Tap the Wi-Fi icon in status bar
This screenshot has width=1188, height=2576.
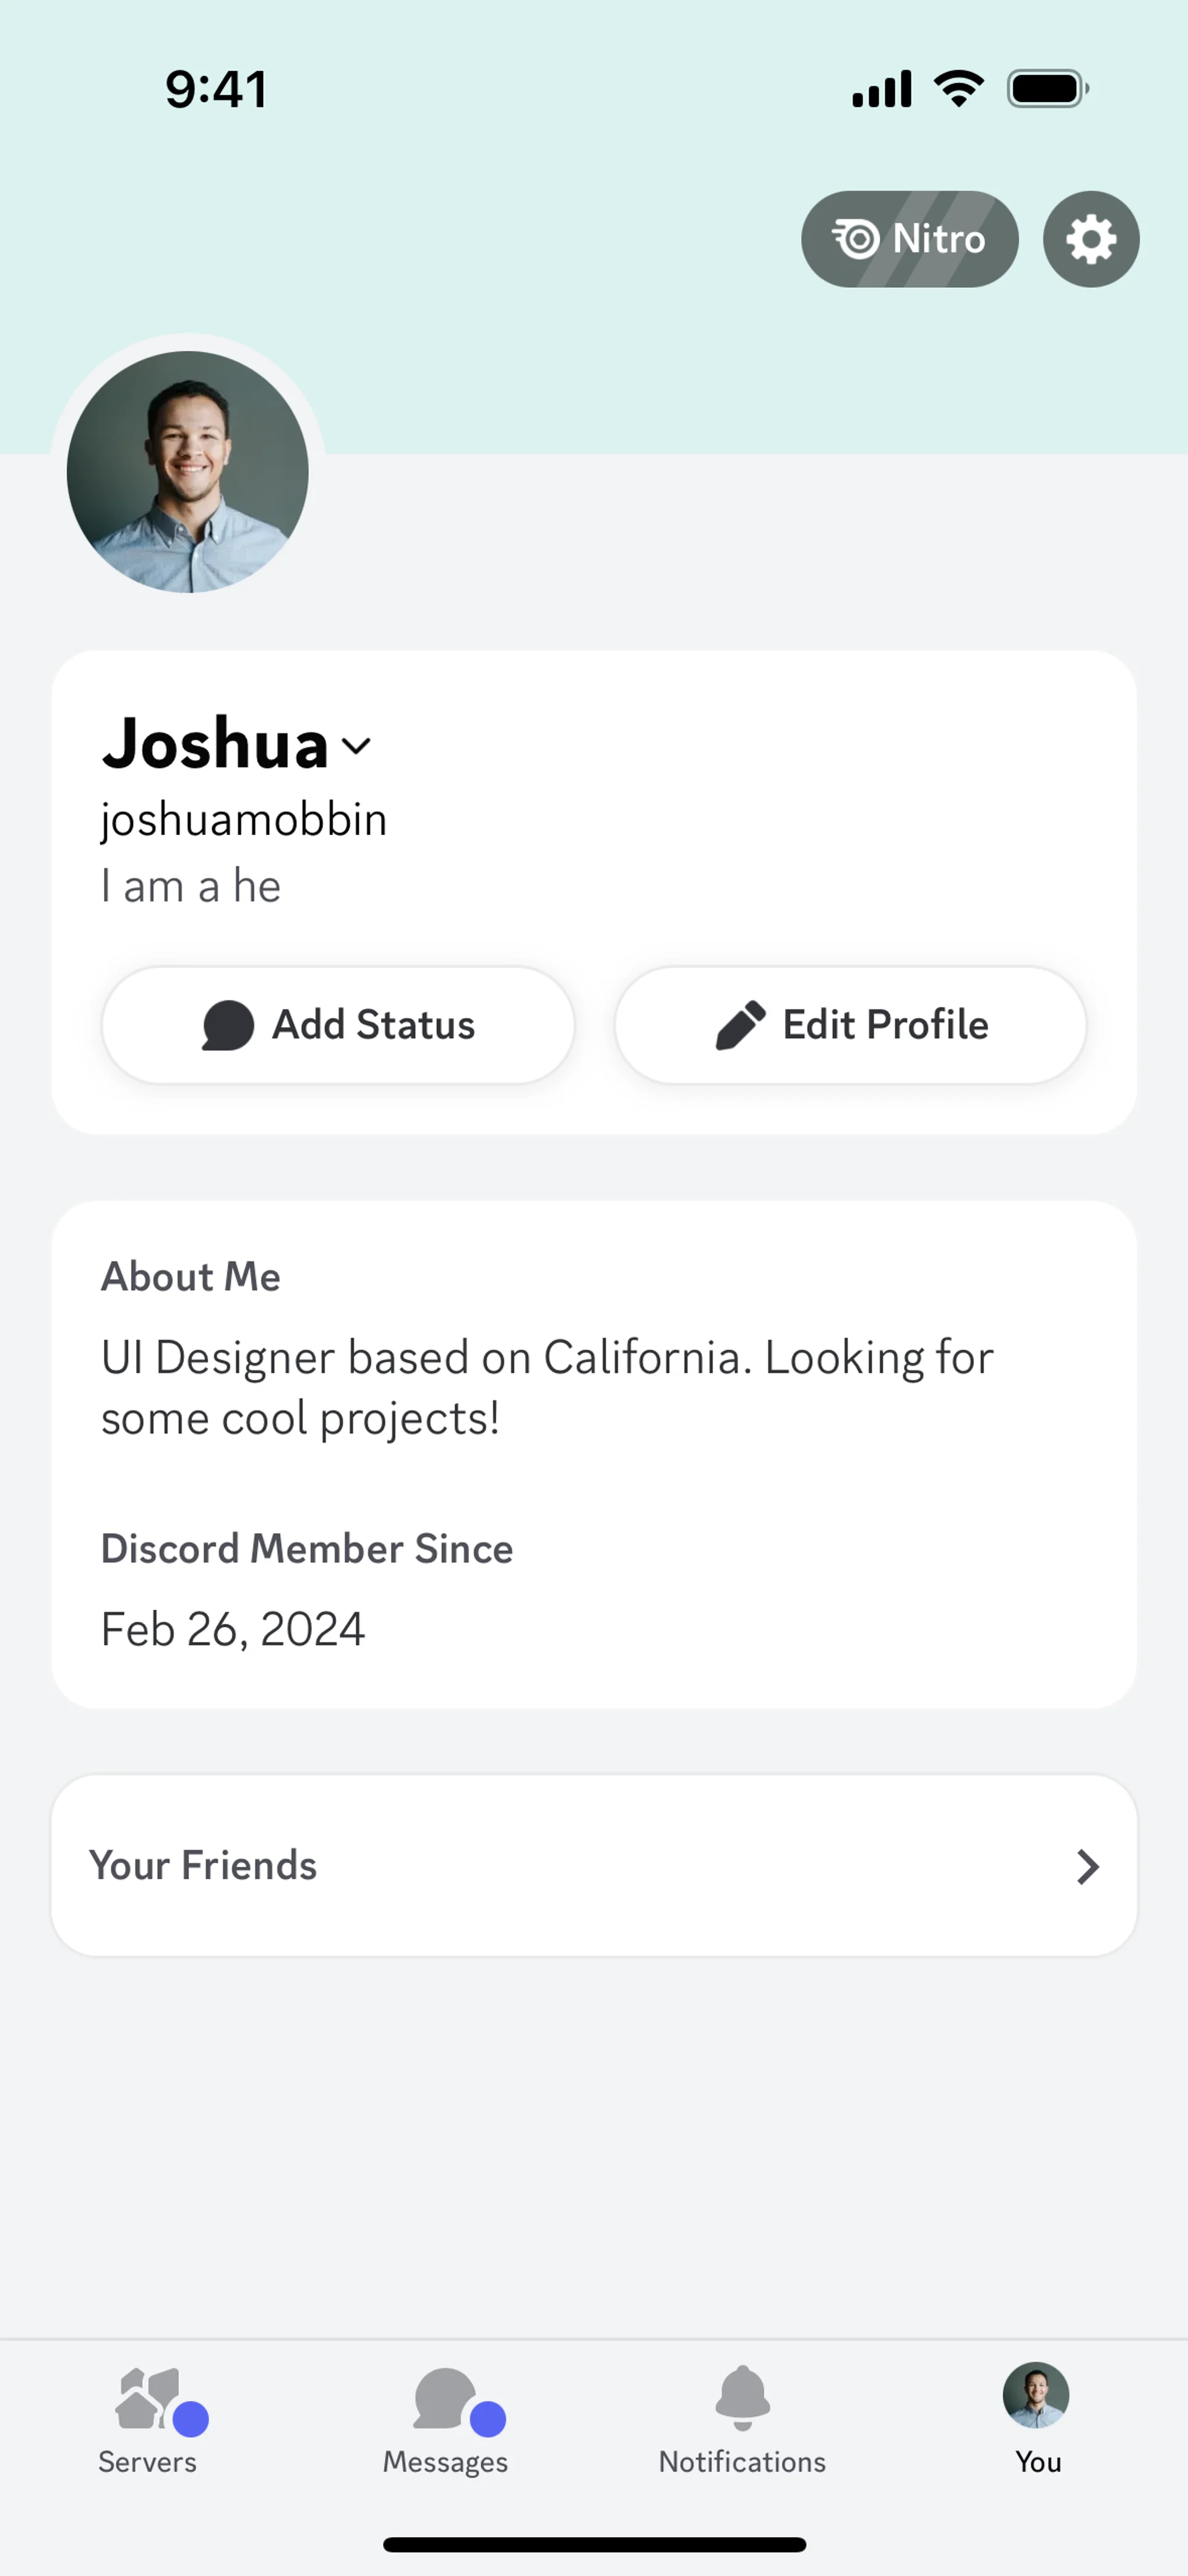click(958, 89)
